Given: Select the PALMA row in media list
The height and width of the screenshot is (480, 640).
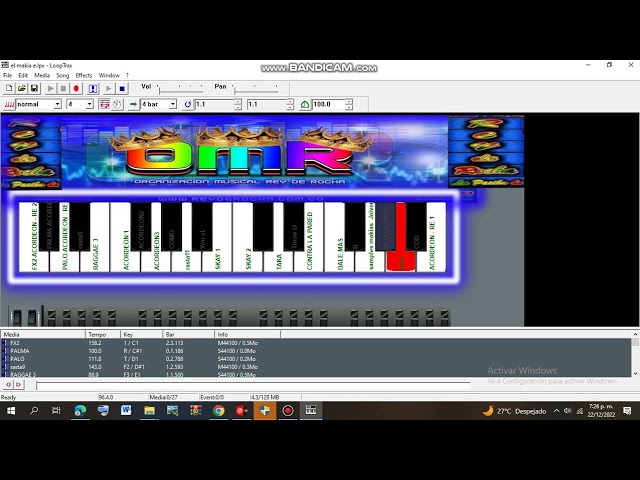Looking at the screenshot, I should tap(316, 351).
